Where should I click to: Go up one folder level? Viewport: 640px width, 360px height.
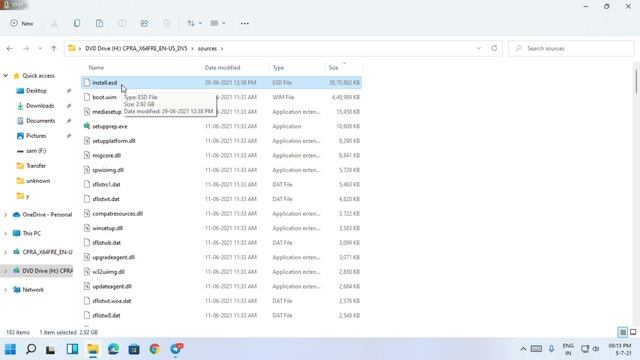pyautogui.click(x=53, y=49)
